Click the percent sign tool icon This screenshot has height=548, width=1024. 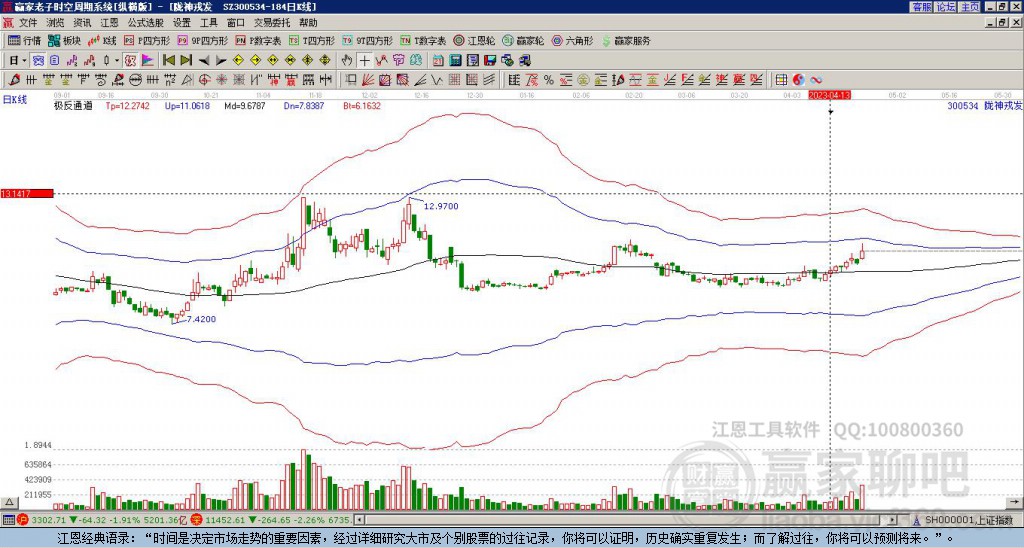click(549, 80)
